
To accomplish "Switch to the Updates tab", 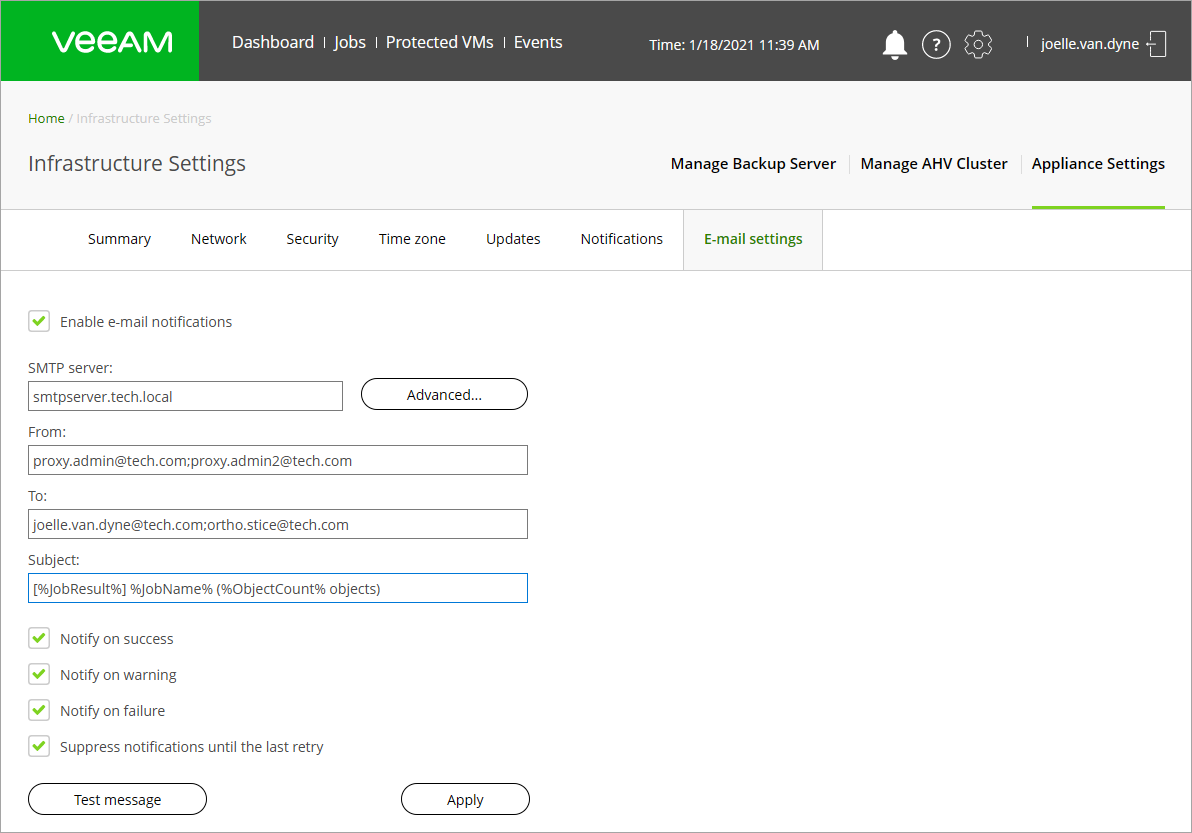I will [513, 239].
